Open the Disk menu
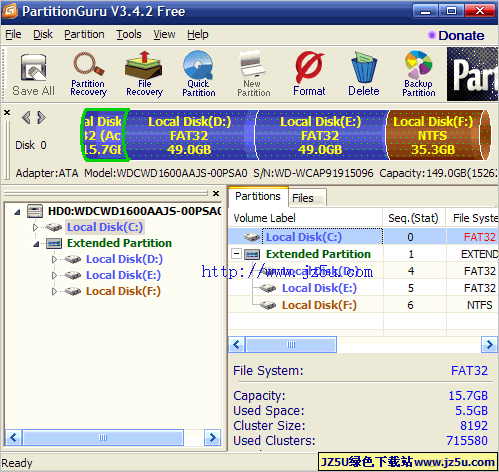Viewport: 499px width, 472px height. click(x=43, y=35)
